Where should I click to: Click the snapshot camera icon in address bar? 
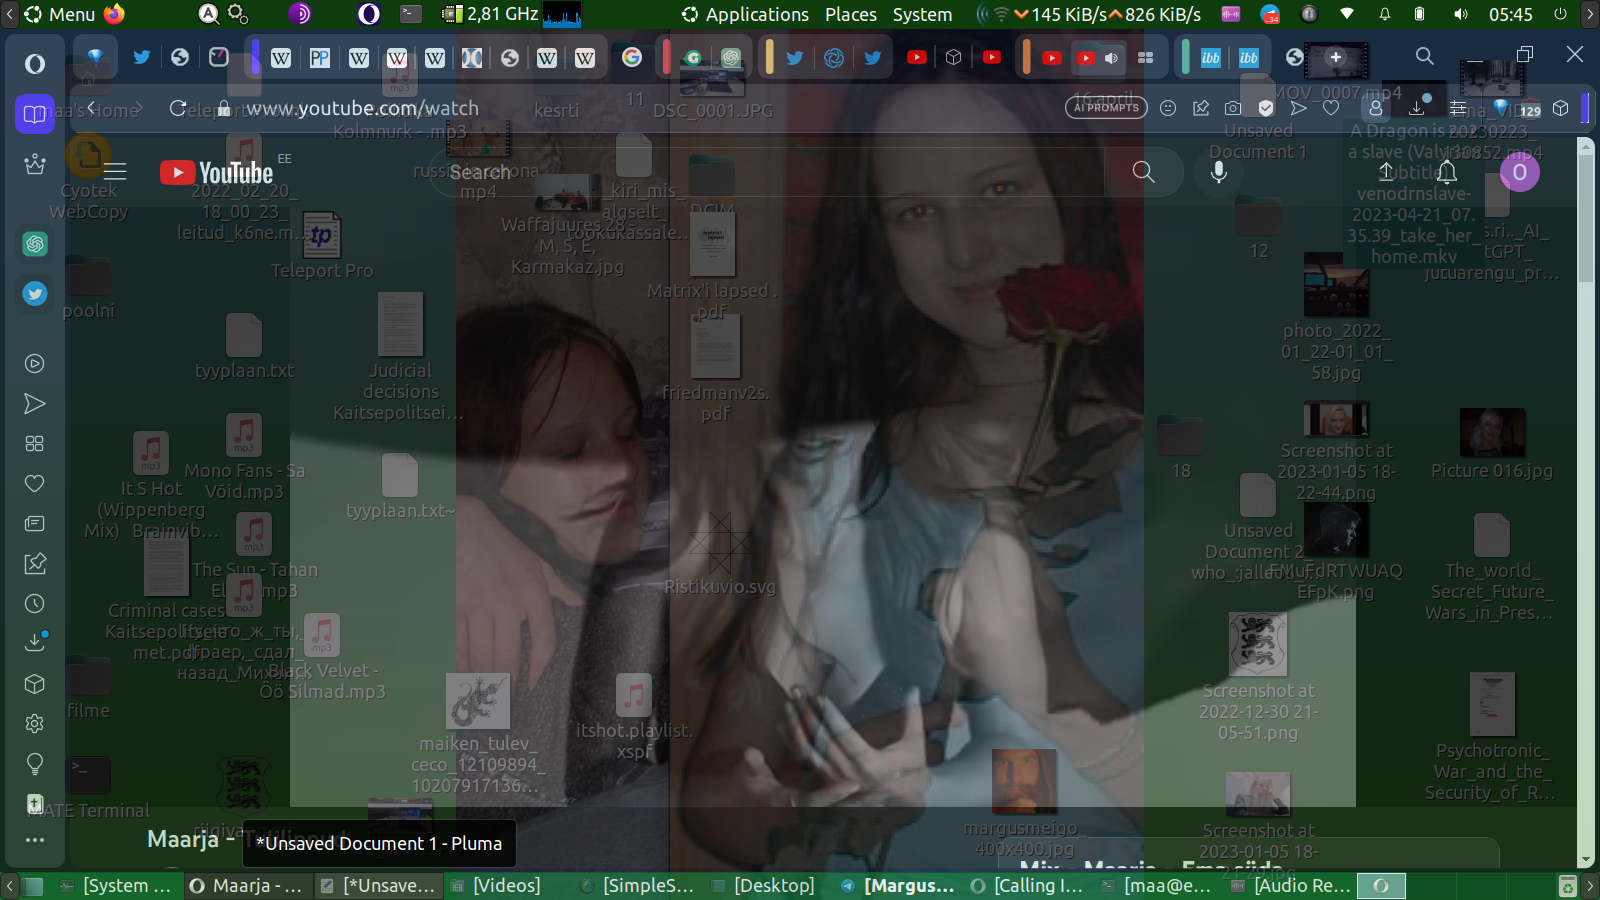pyautogui.click(x=1233, y=108)
